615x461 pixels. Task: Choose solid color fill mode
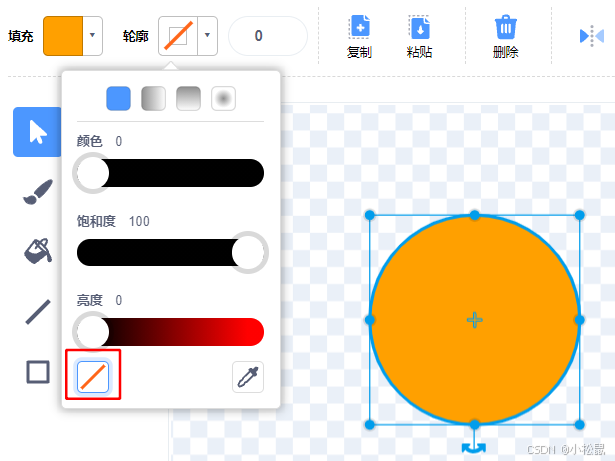(118, 98)
